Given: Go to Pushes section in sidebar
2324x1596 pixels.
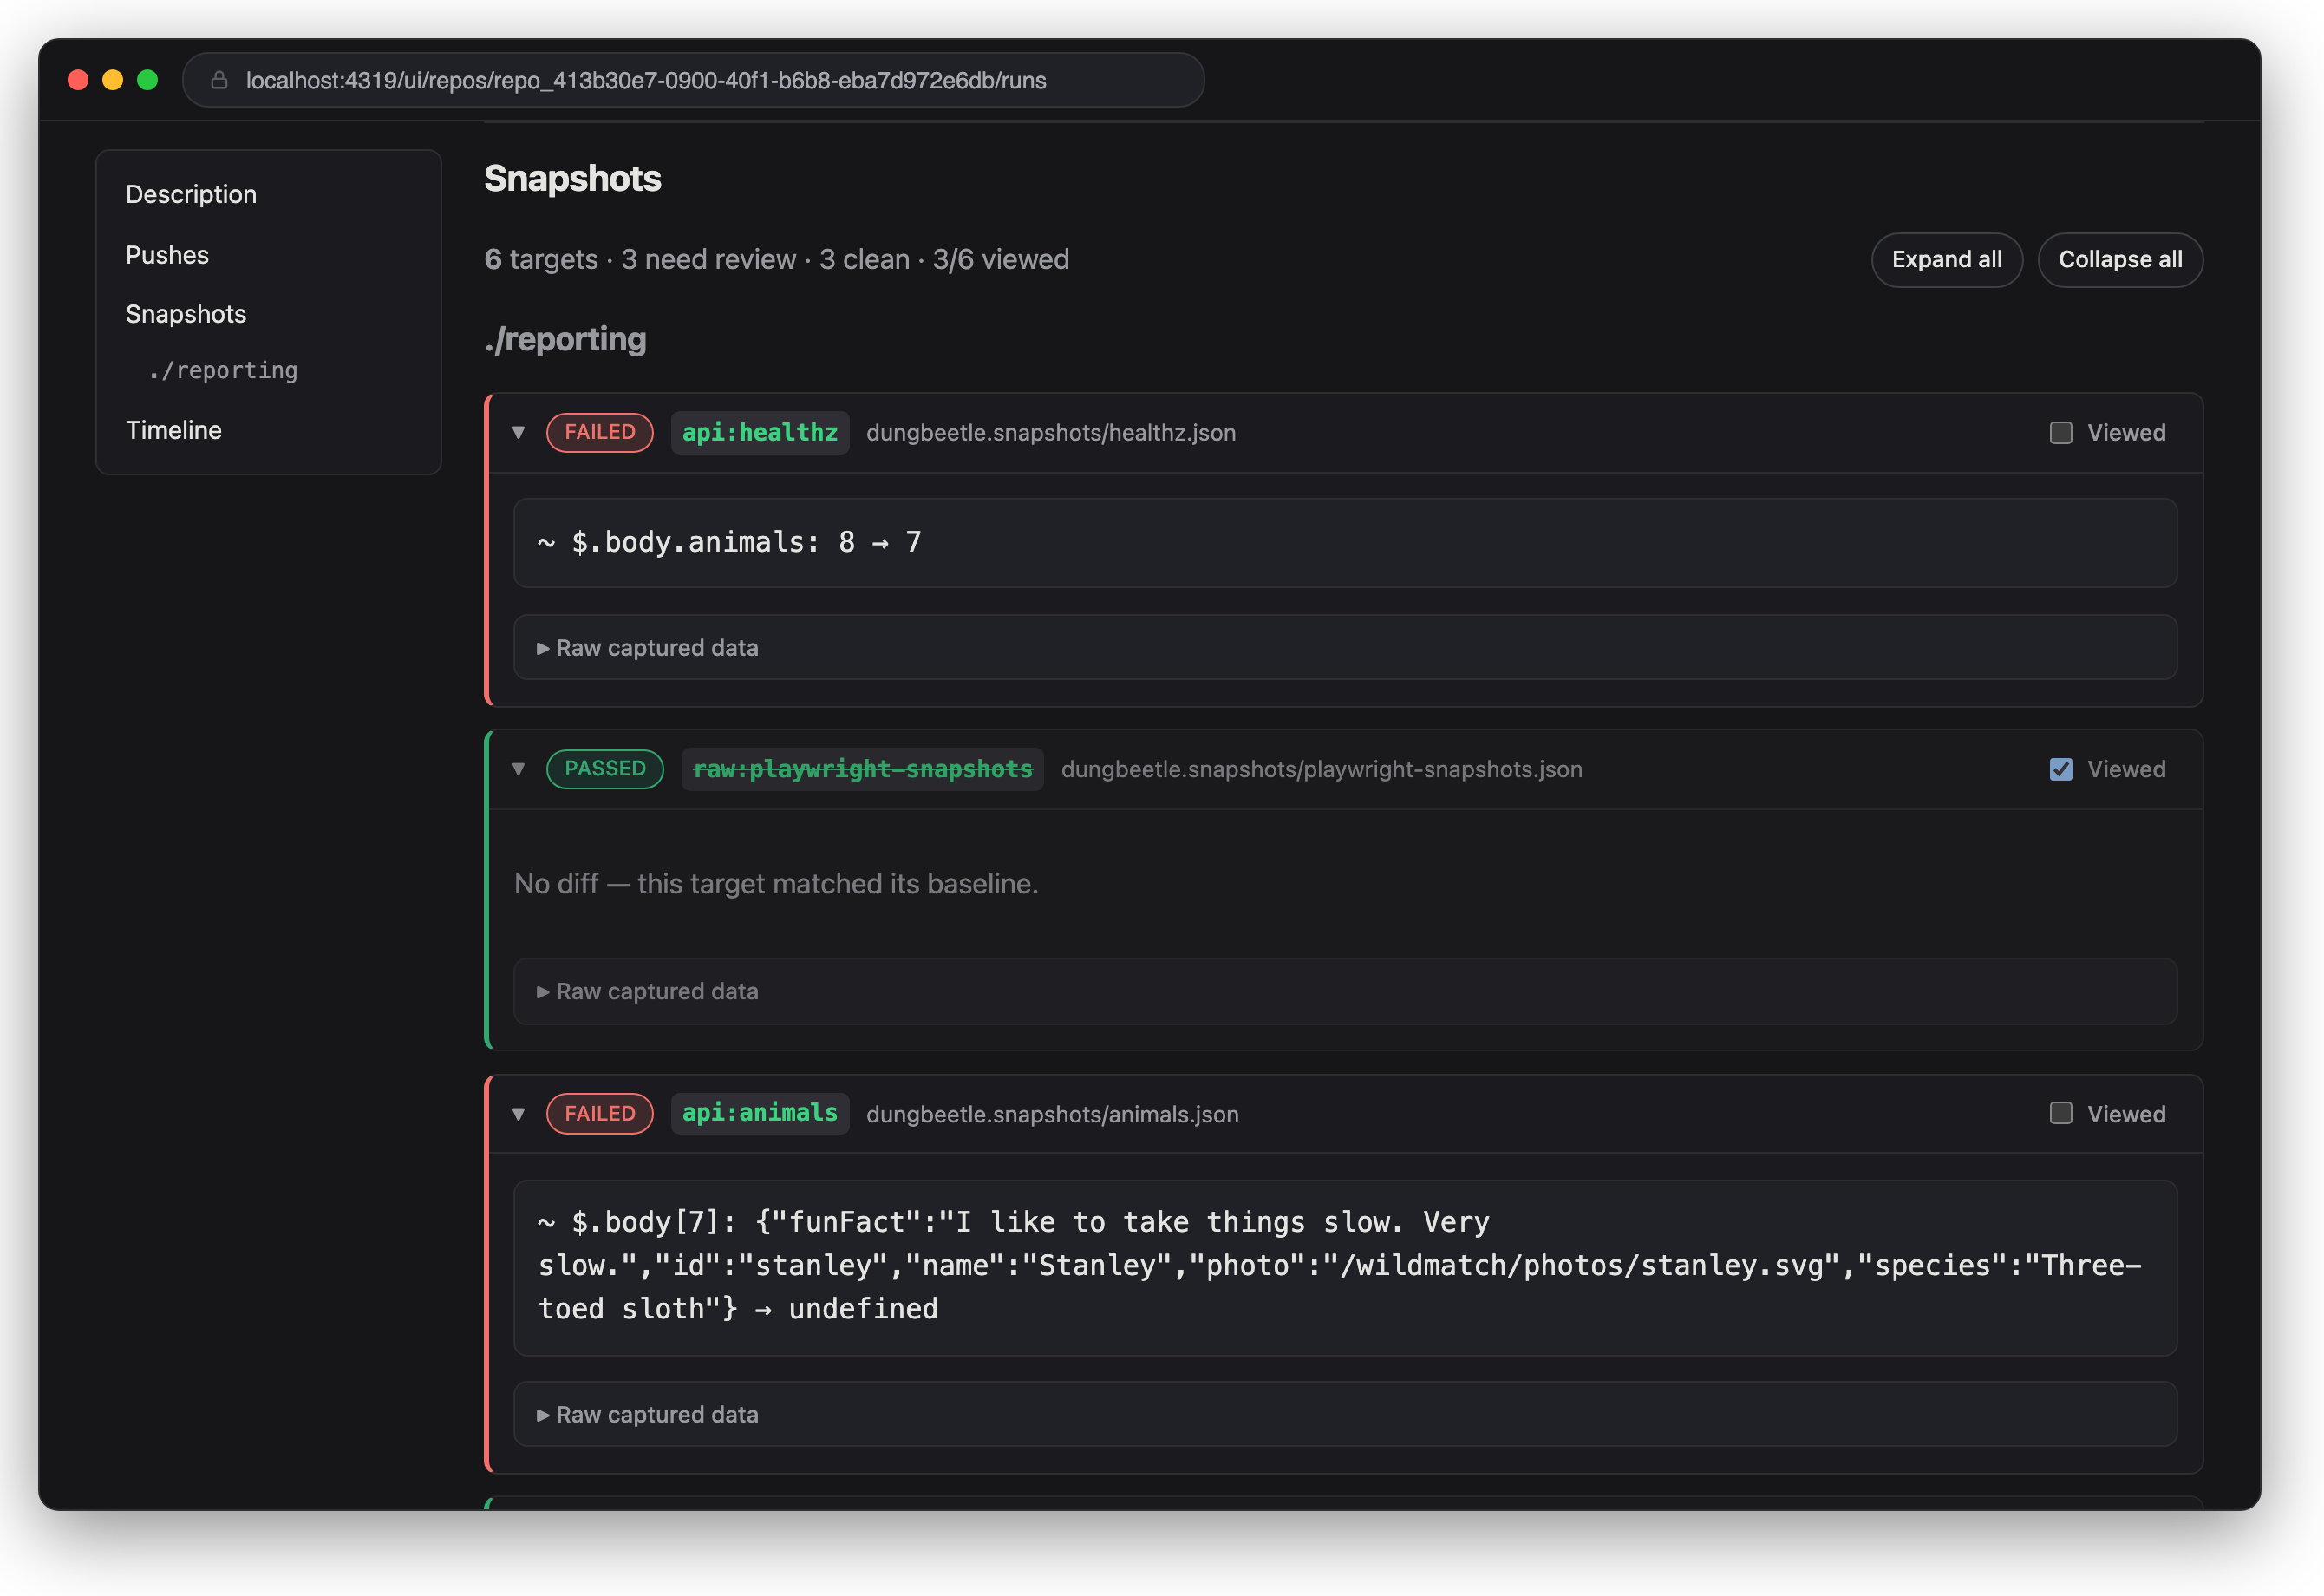Looking at the screenshot, I should pos(167,255).
